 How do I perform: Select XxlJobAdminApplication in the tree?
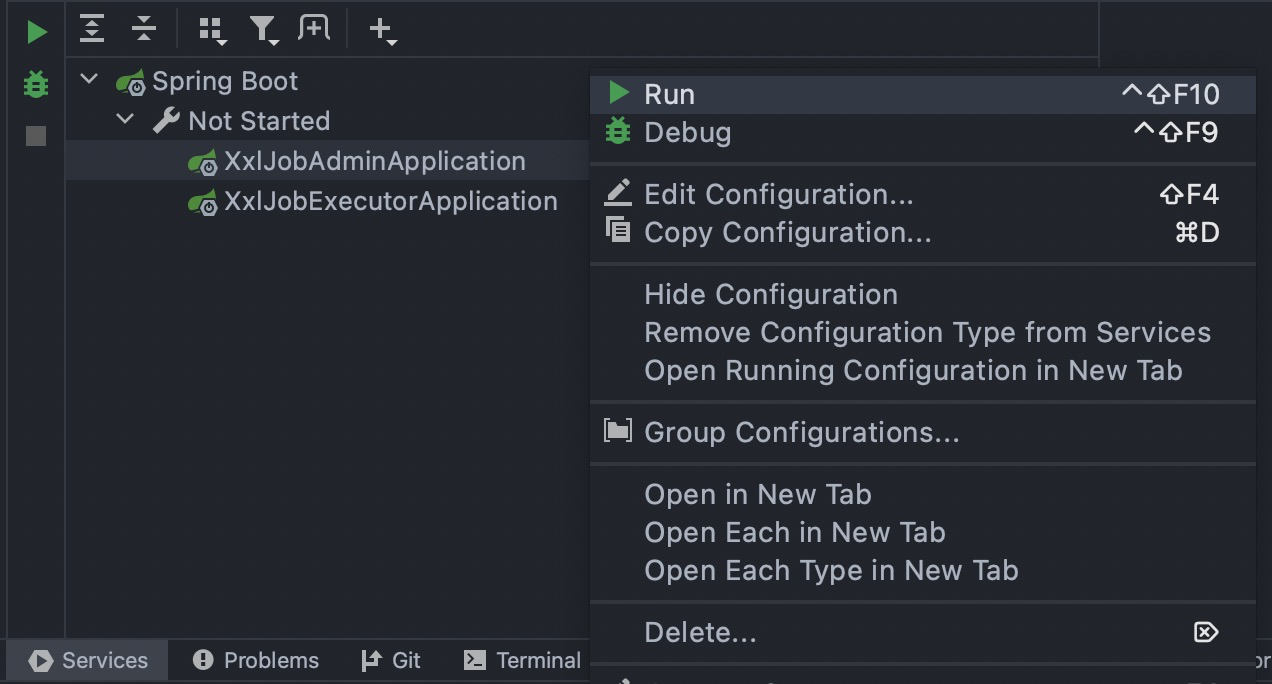[x=374, y=161]
